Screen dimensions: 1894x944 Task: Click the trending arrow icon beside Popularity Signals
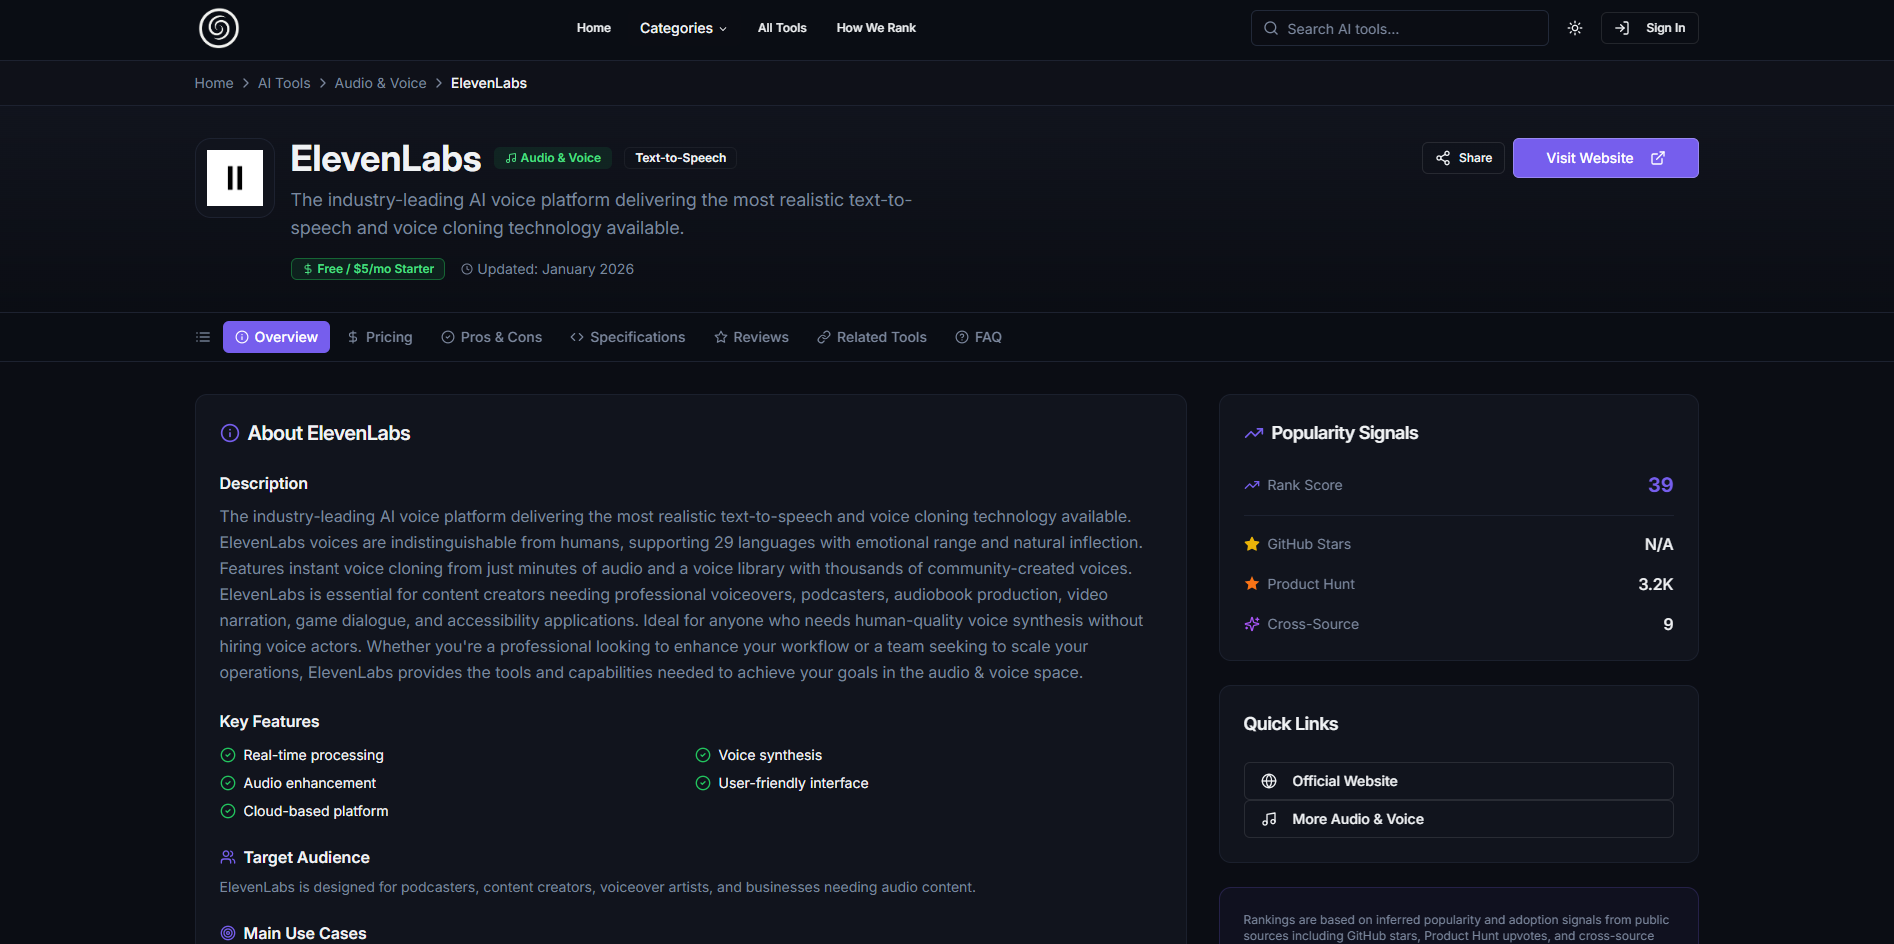pos(1252,432)
